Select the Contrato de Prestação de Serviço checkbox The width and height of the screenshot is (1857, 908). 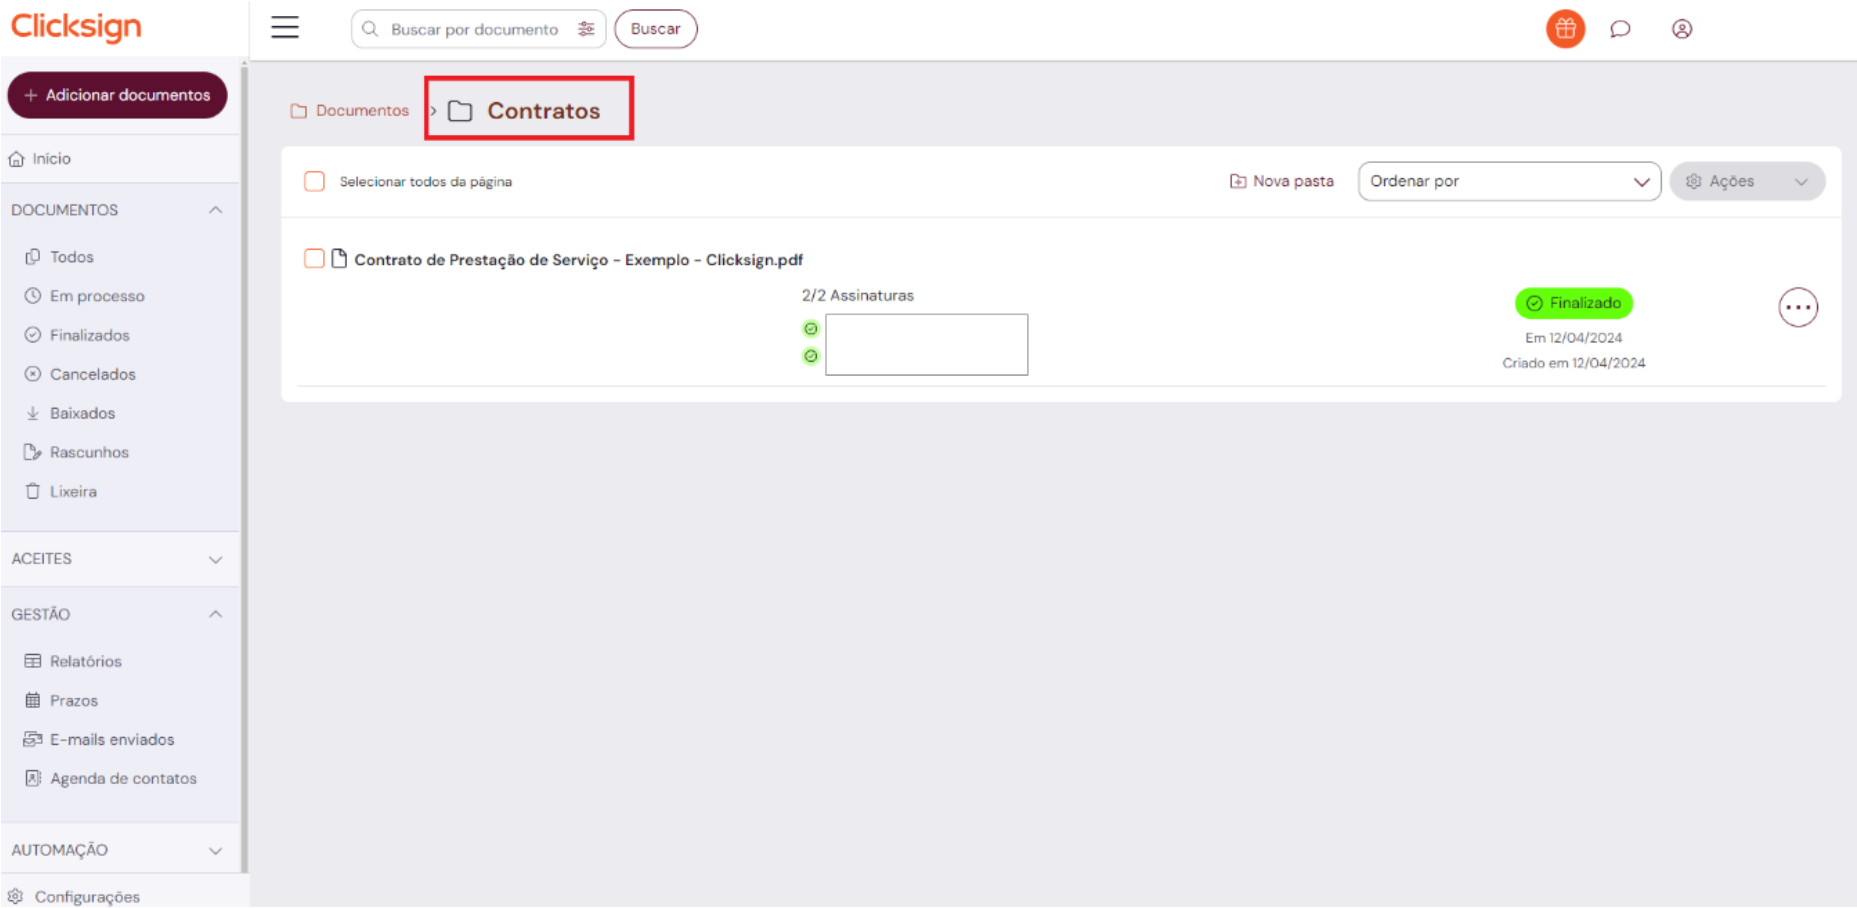coord(314,259)
